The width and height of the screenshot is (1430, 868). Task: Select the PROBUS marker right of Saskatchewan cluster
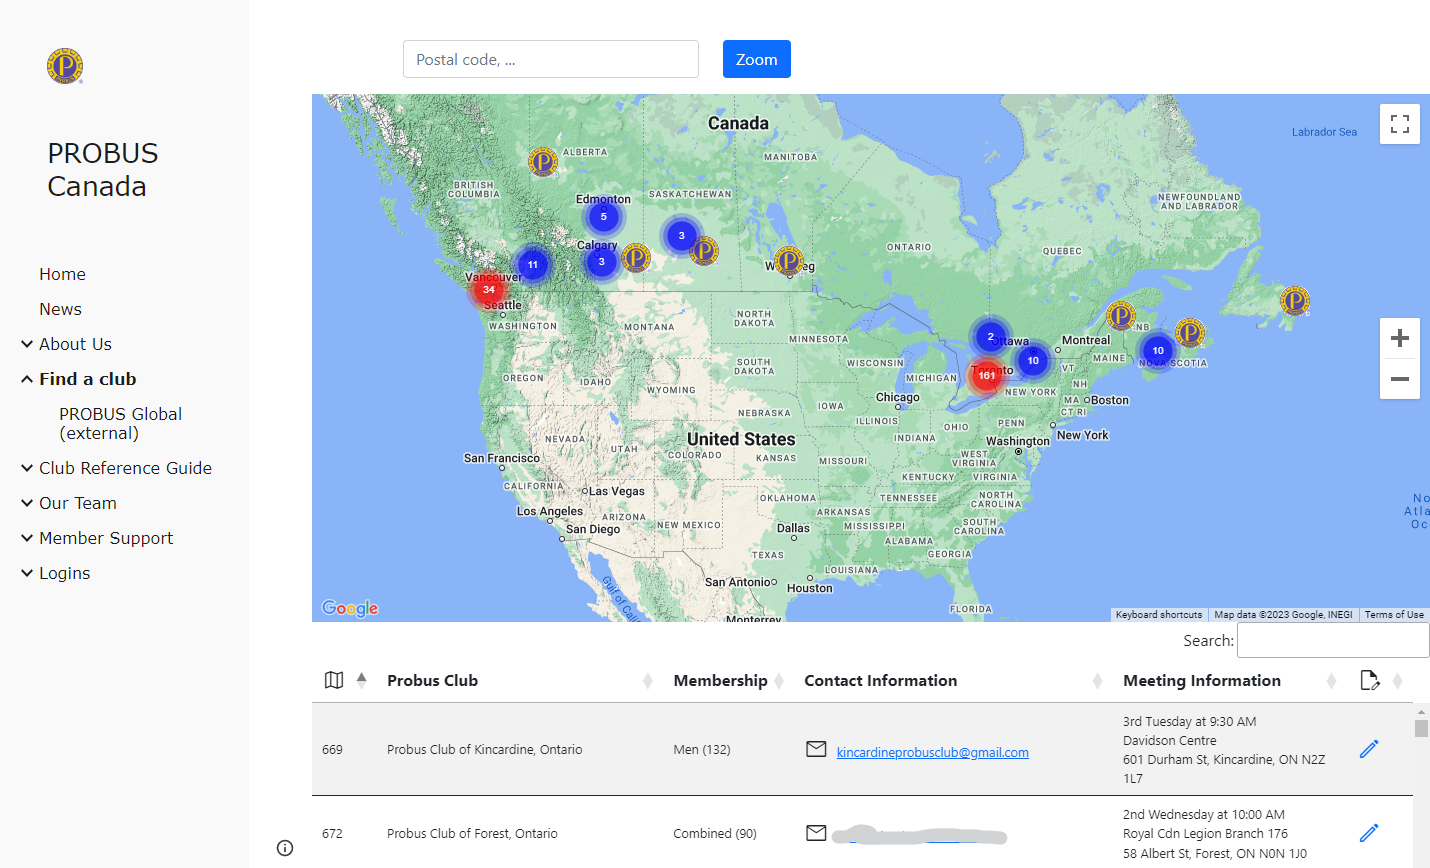point(704,251)
